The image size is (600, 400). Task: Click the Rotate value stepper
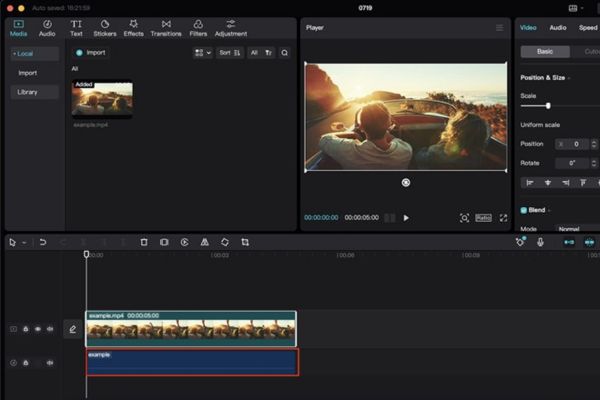pos(593,163)
